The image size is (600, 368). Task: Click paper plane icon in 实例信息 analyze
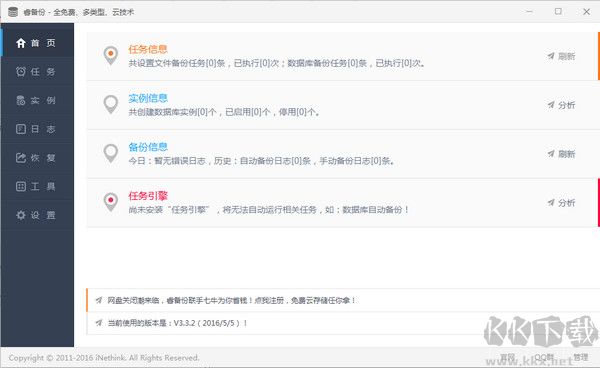pyautogui.click(x=551, y=105)
